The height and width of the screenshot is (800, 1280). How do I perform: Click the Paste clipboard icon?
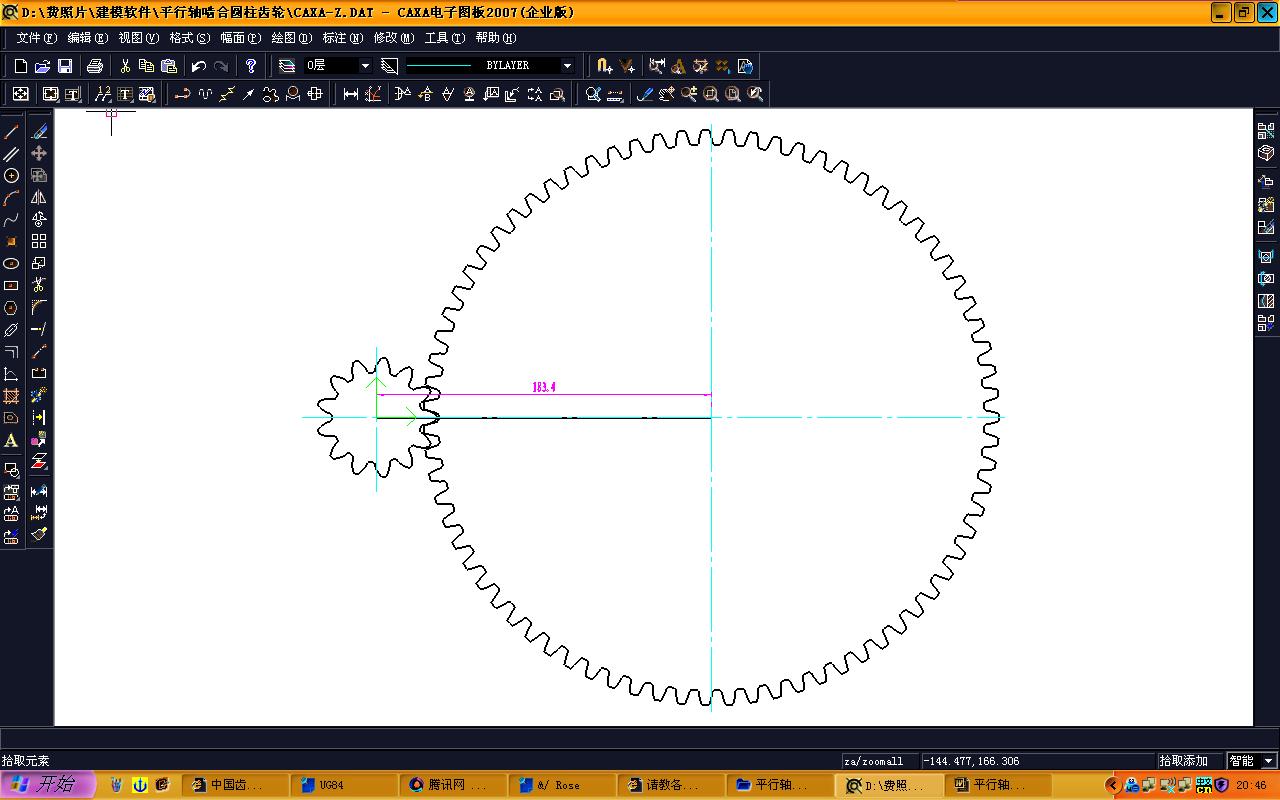coord(169,66)
